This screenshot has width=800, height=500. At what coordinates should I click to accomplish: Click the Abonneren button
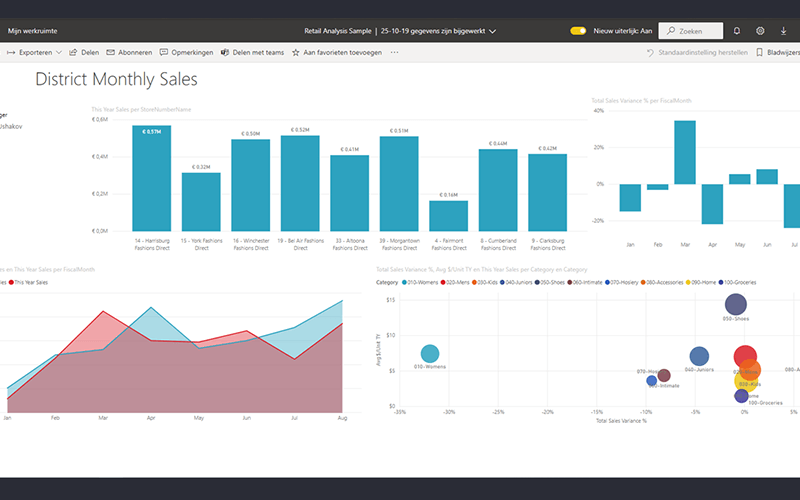point(129,52)
